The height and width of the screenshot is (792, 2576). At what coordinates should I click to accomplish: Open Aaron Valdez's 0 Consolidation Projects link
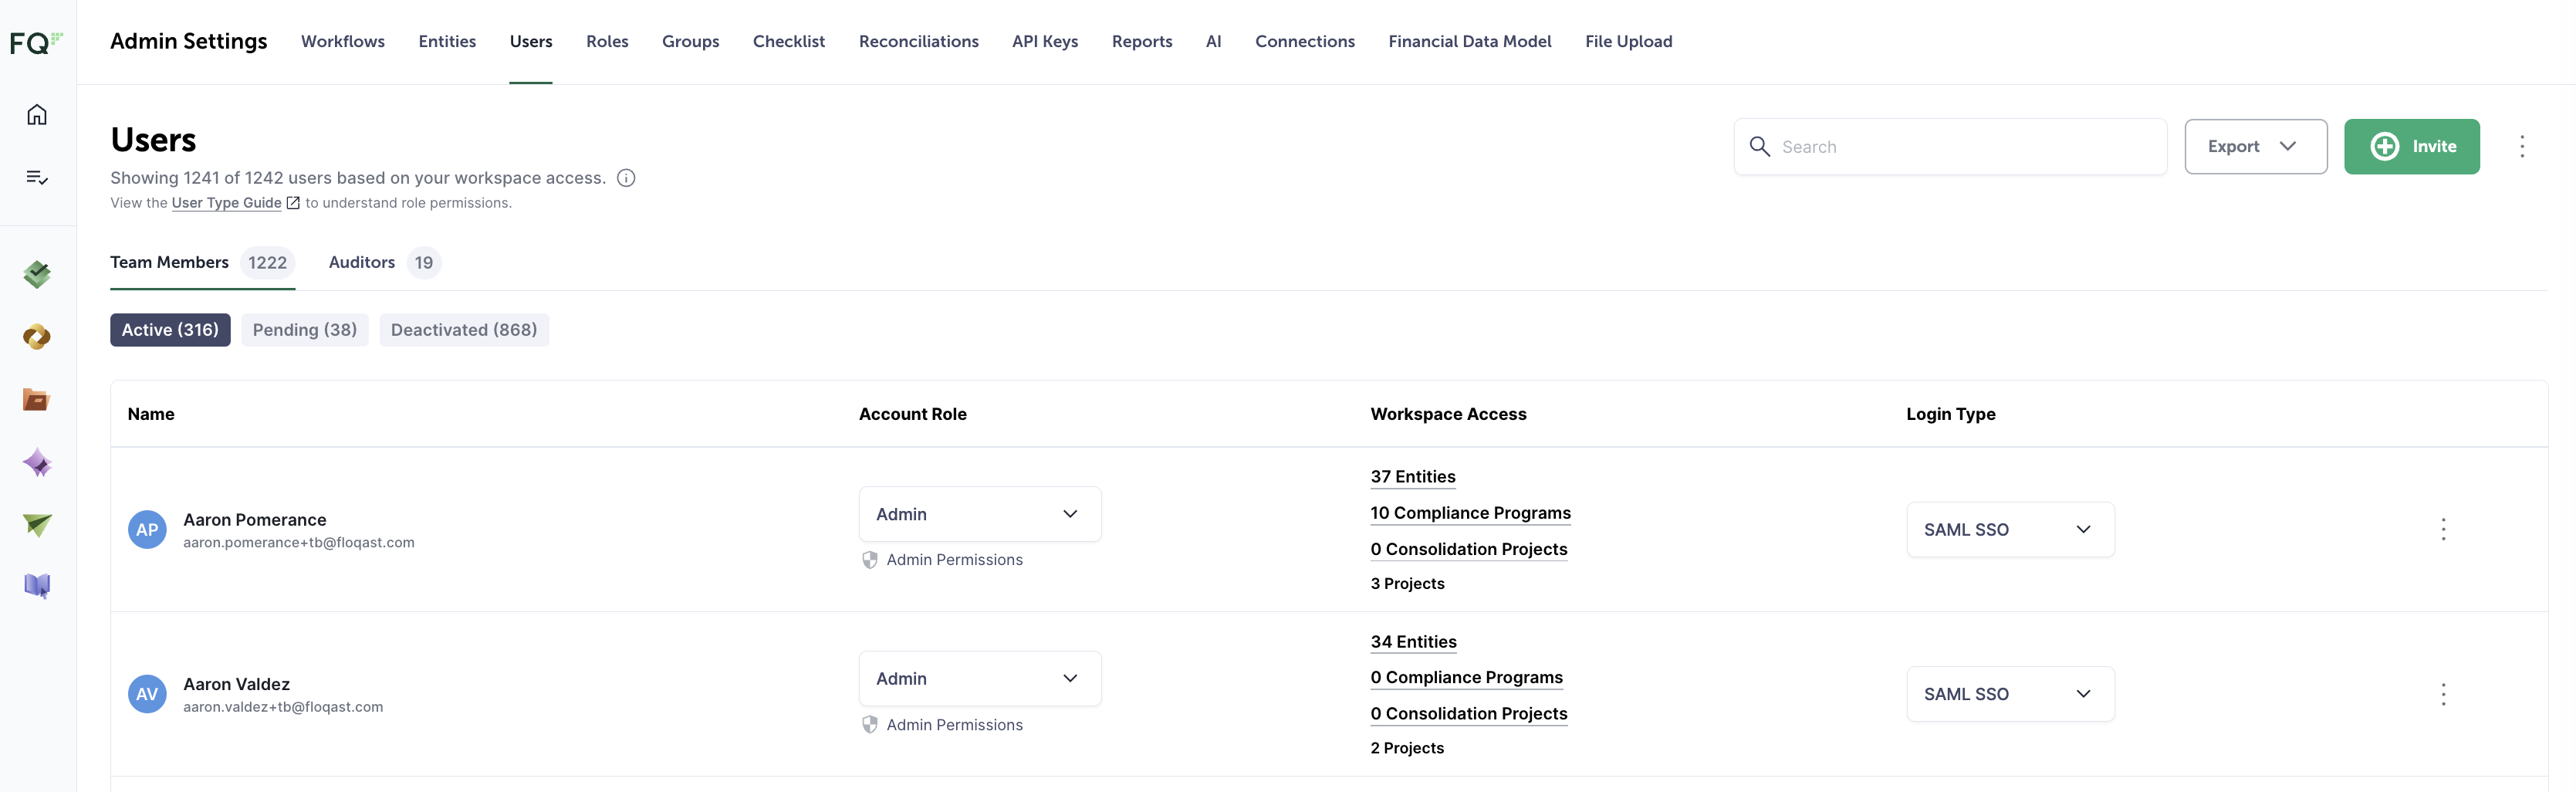(x=1468, y=713)
